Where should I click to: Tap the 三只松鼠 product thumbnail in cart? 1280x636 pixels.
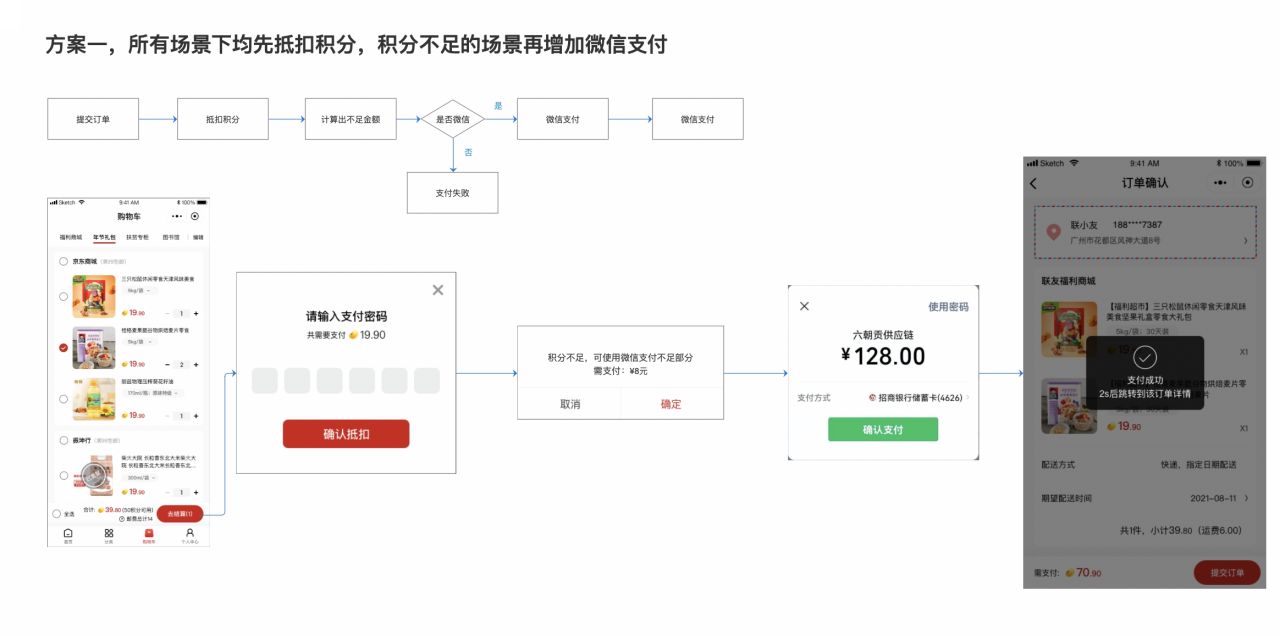click(94, 297)
